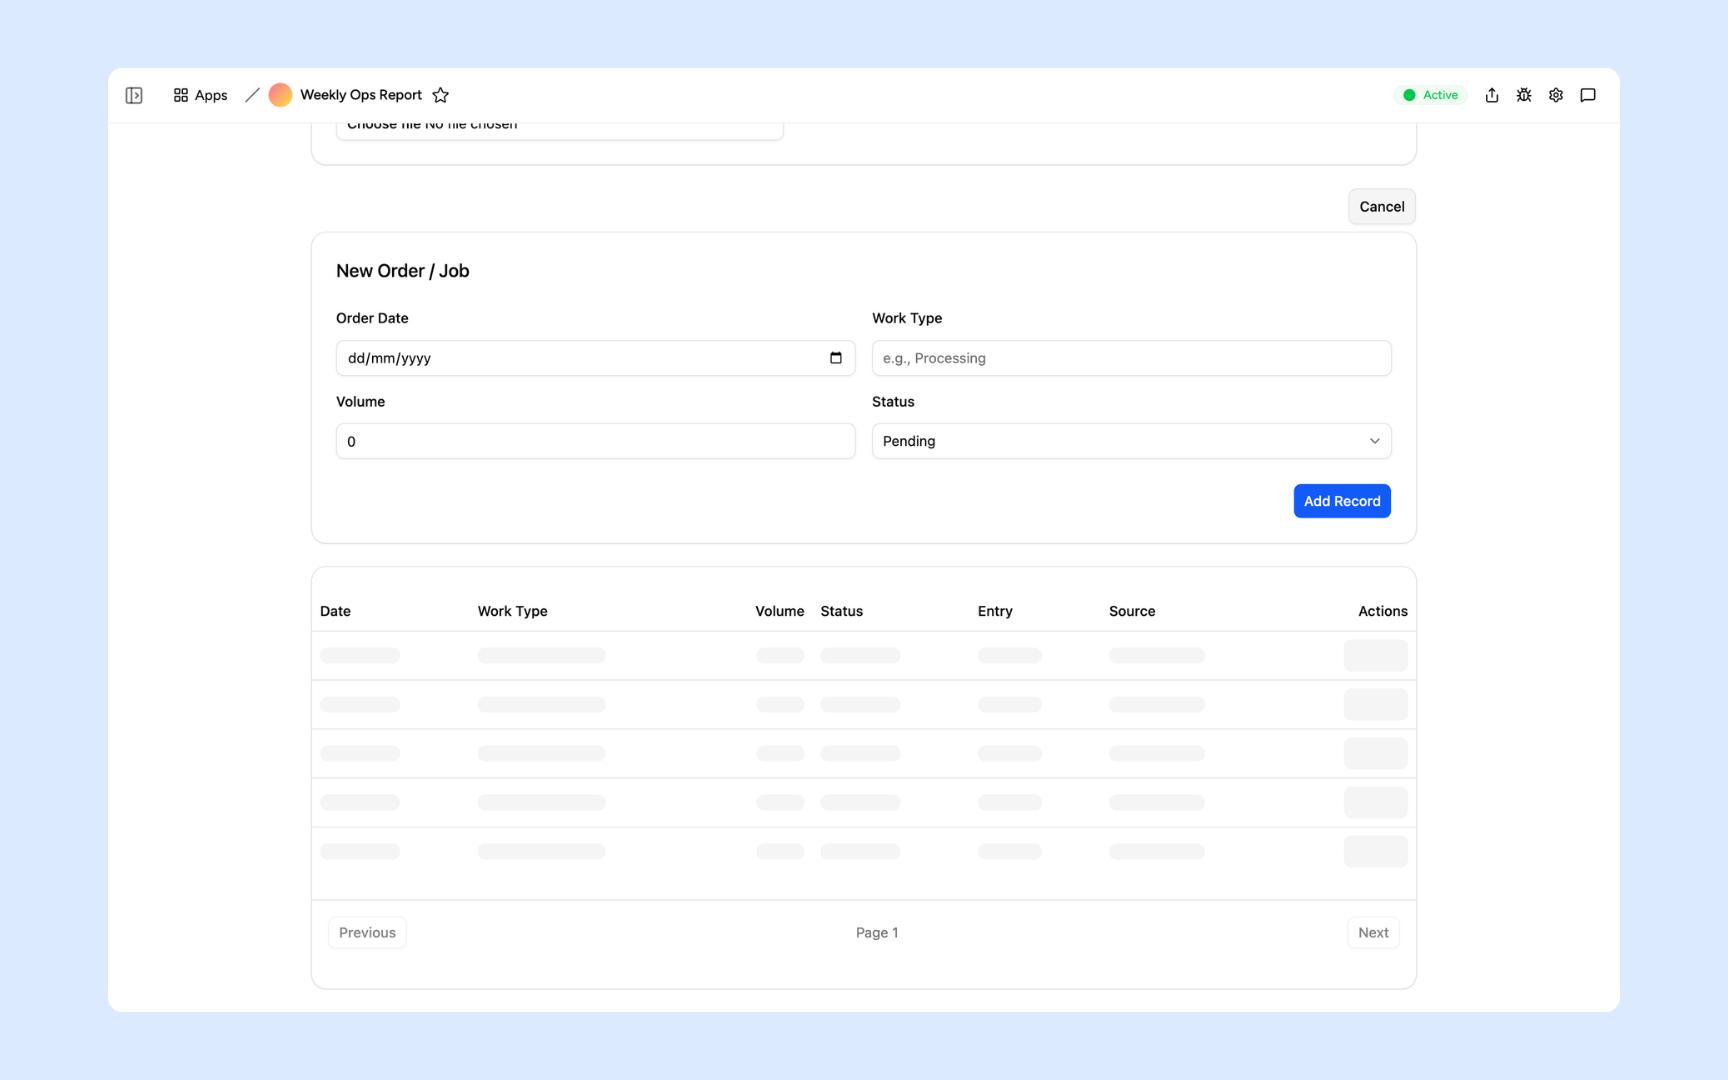Click the Add Record button
The width and height of the screenshot is (1728, 1080).
click(x=1342, y=501)
